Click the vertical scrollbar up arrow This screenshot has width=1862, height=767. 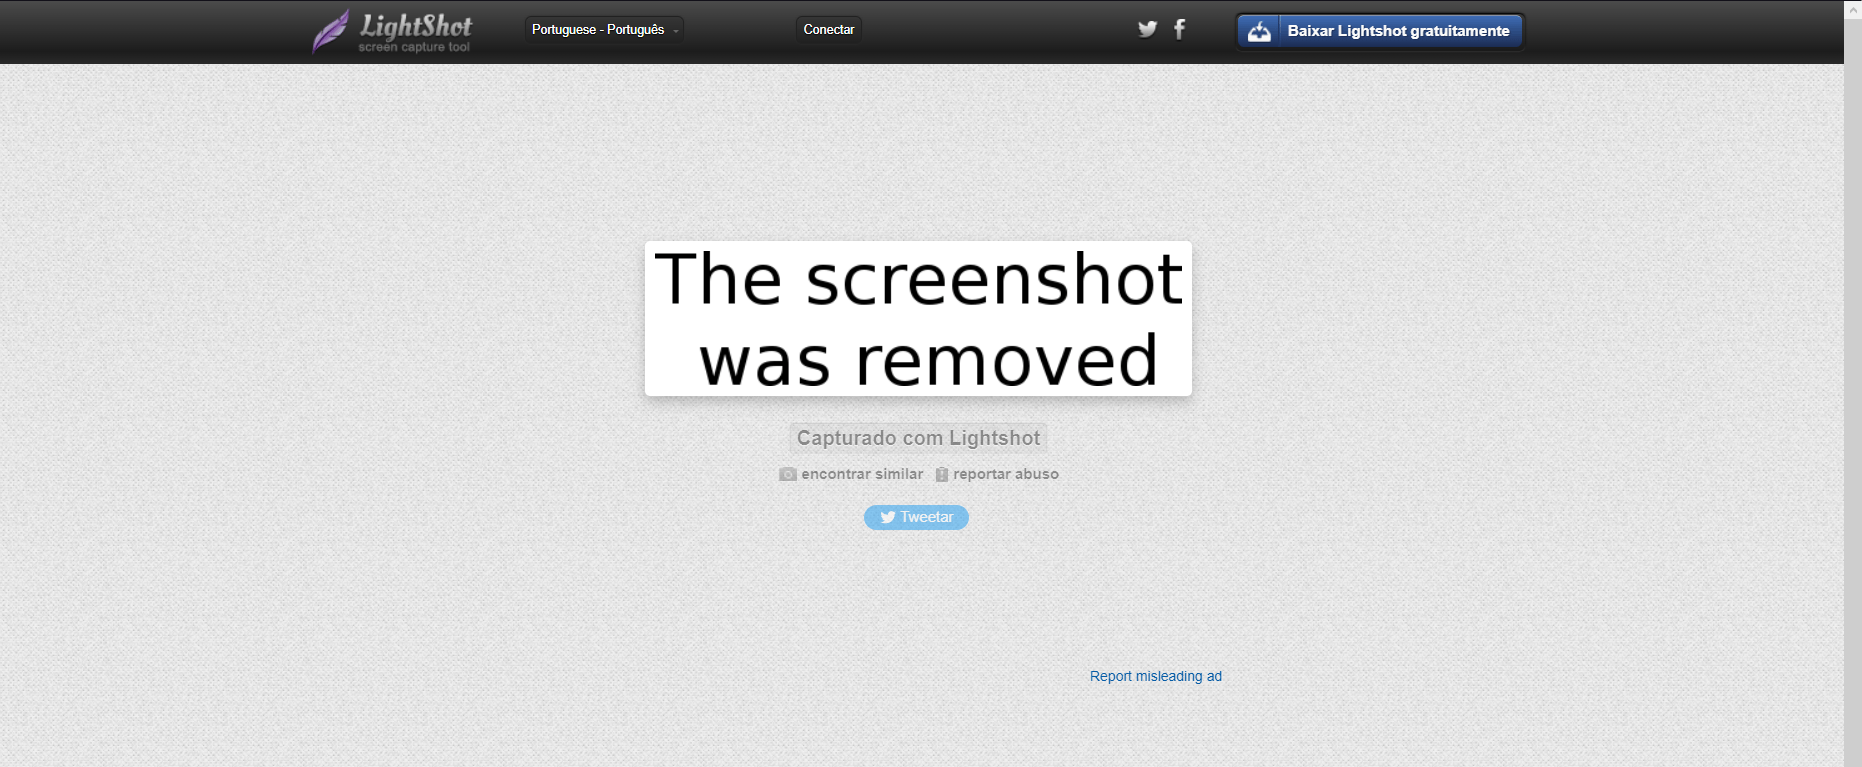[x=1853, y=8]
